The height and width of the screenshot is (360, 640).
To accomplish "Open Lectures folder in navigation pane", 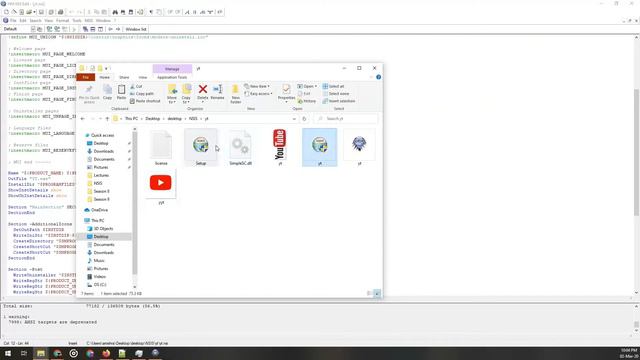I will pos(101,176).
